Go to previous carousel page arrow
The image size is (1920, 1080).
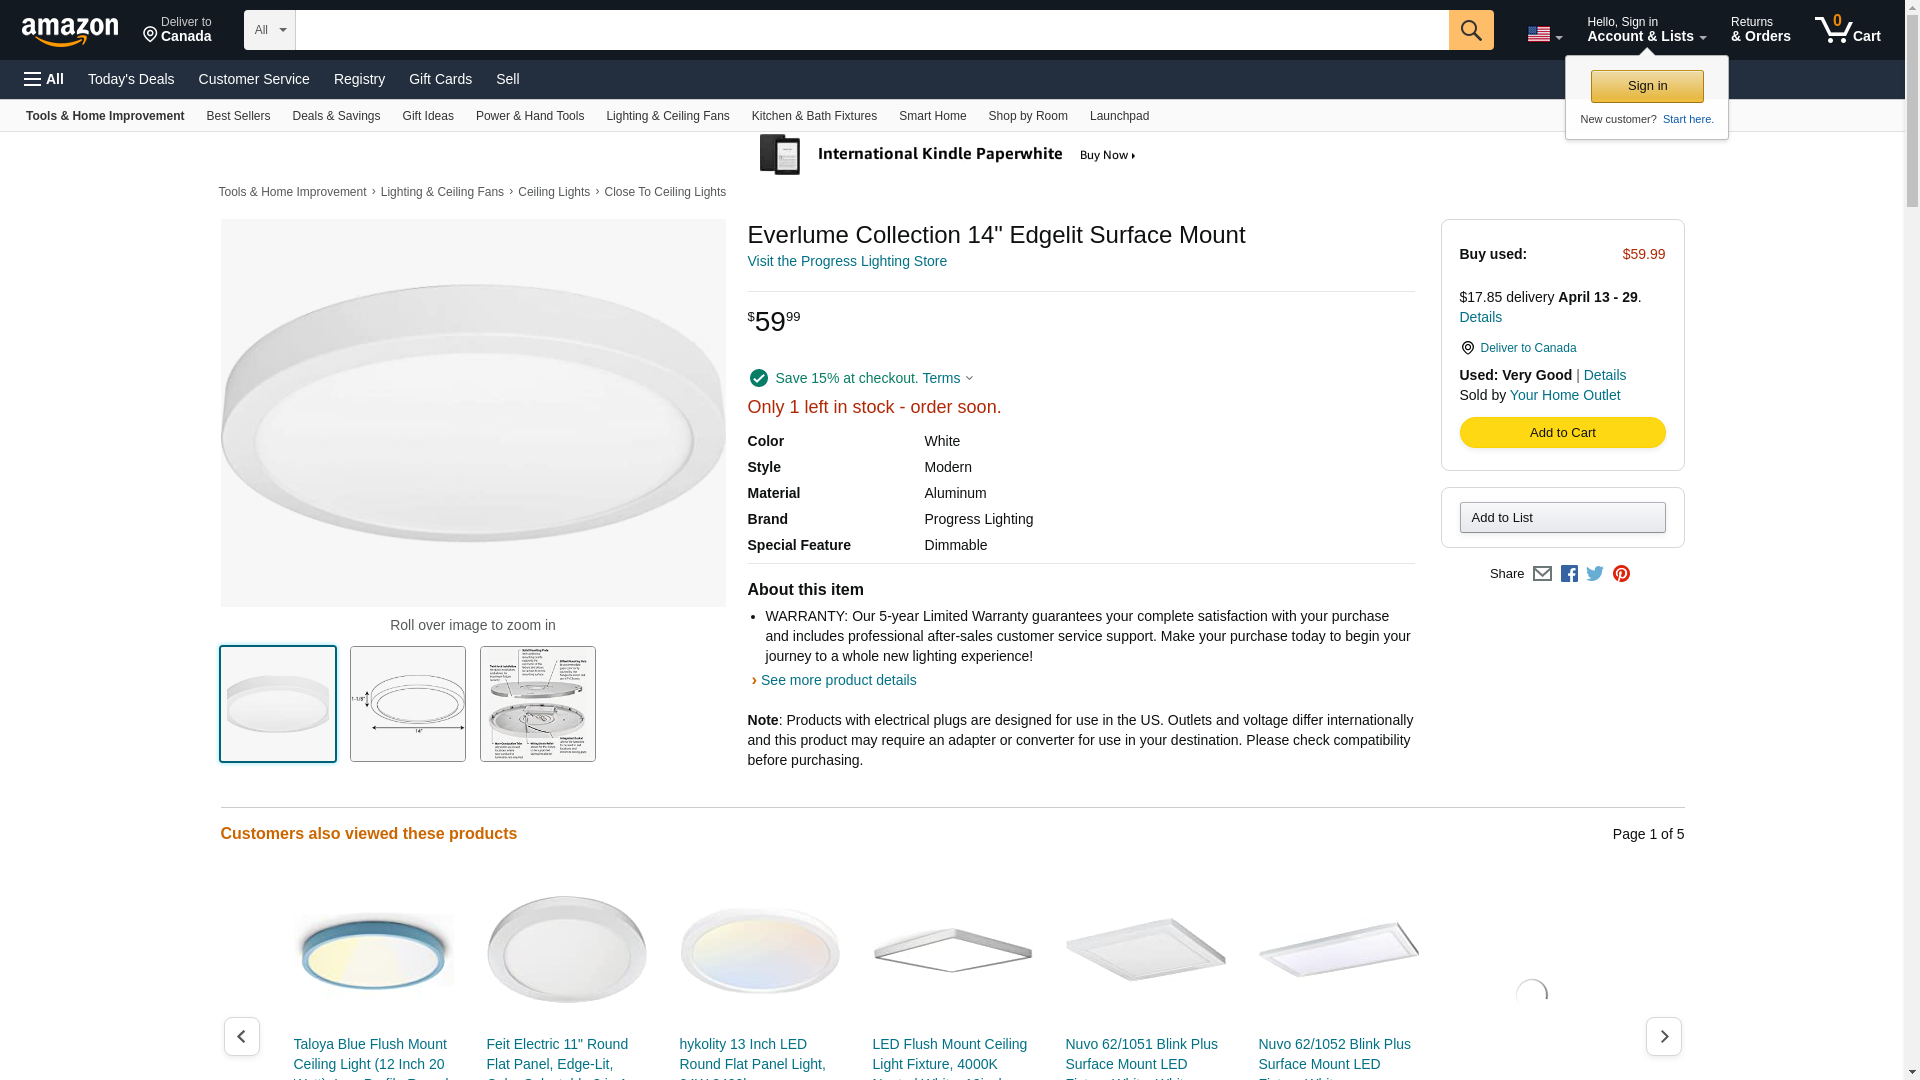pos(241,1036)
